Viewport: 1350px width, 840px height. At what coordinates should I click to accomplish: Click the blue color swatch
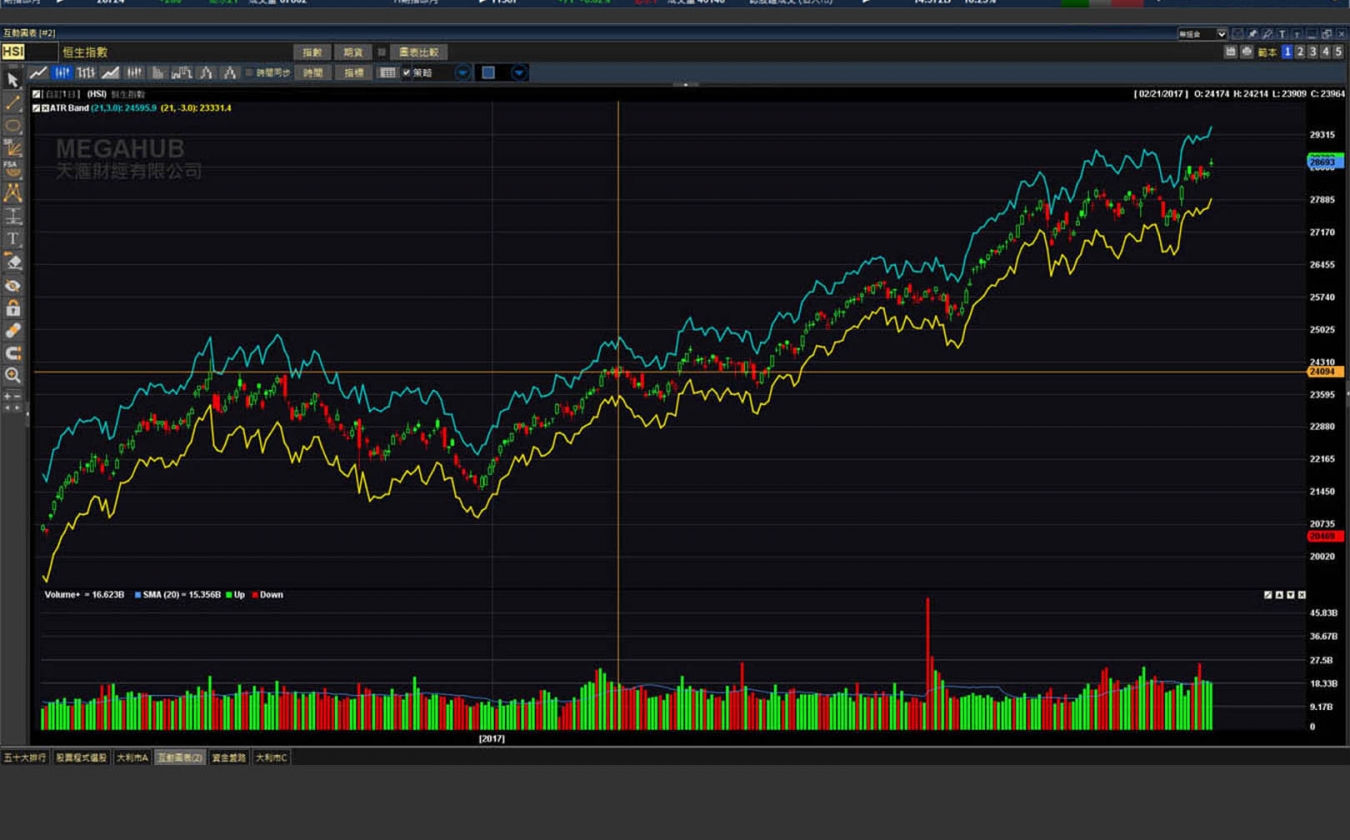pyautogui.click(x=488, y=73)
